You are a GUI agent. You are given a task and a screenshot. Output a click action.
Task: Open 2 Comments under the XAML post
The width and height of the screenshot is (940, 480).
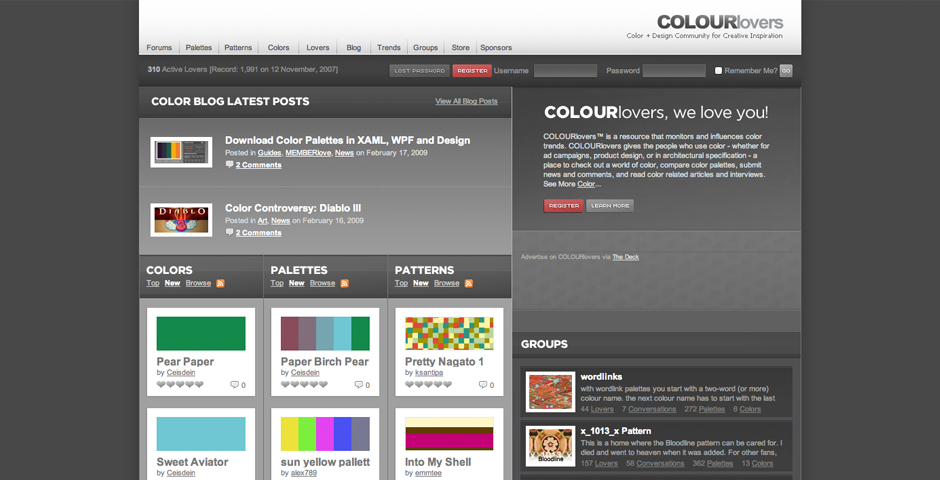coord(258,165)
